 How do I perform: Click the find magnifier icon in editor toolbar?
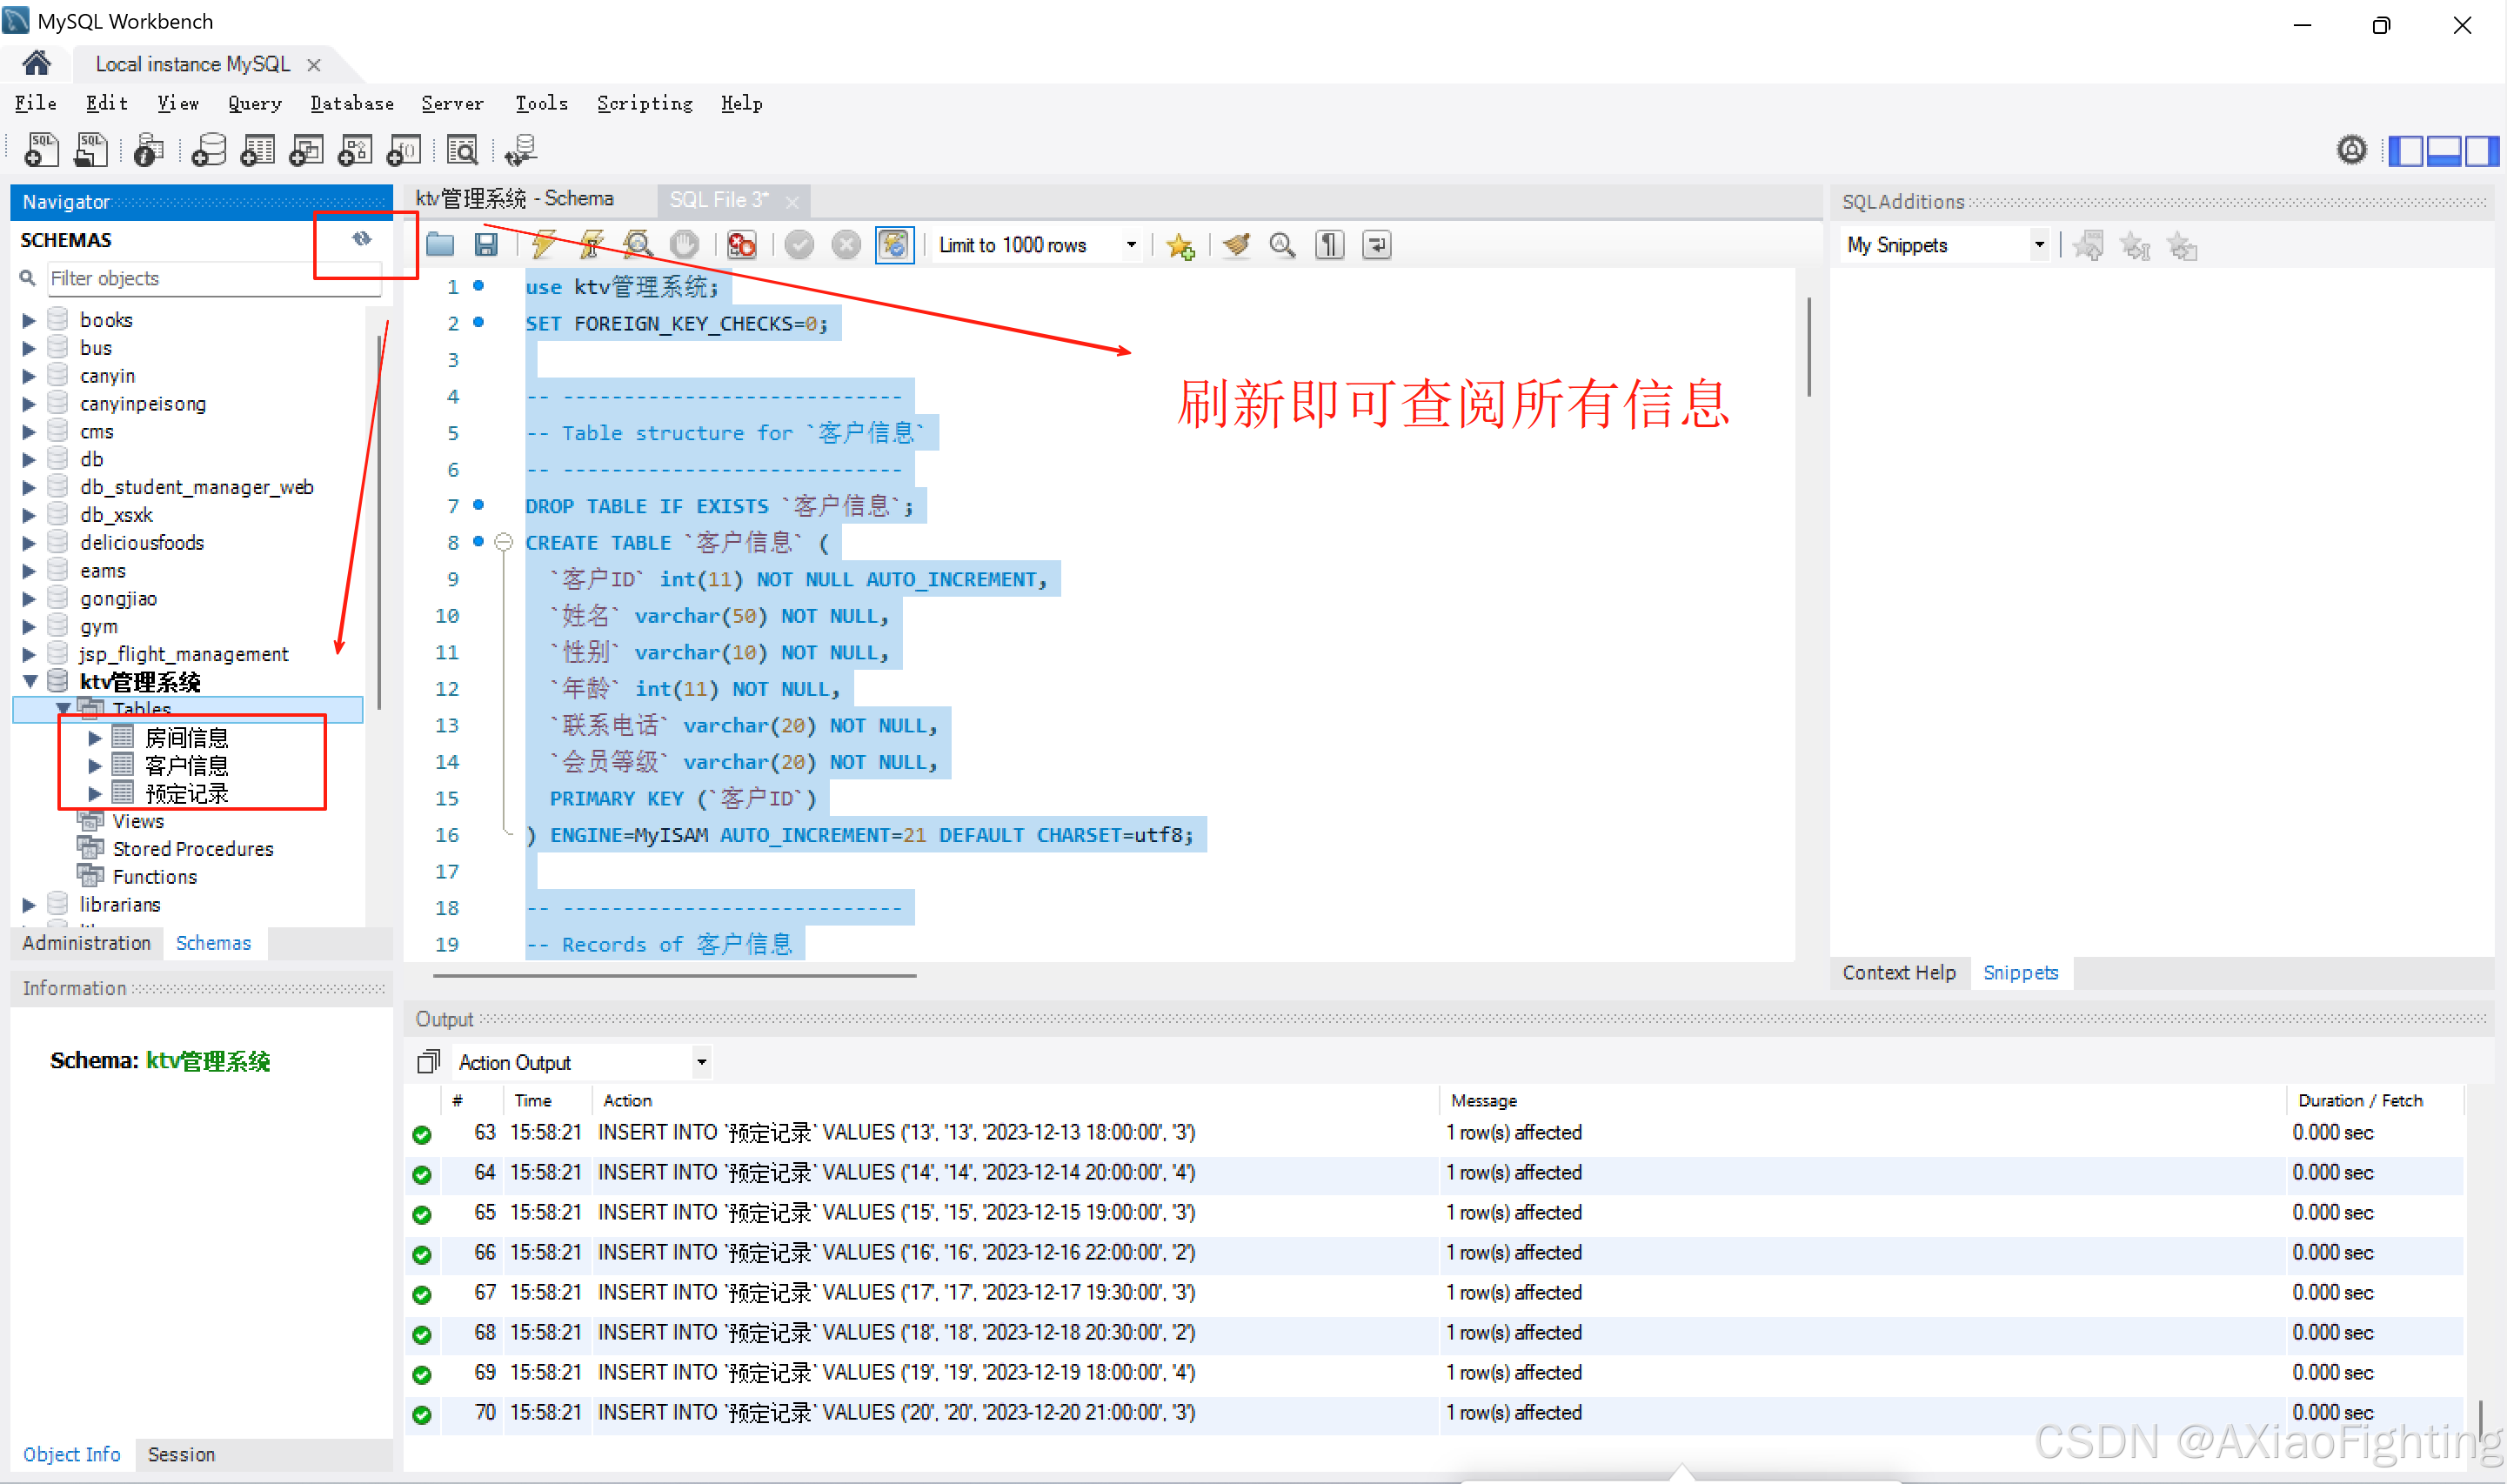[x=1282, y=245]
